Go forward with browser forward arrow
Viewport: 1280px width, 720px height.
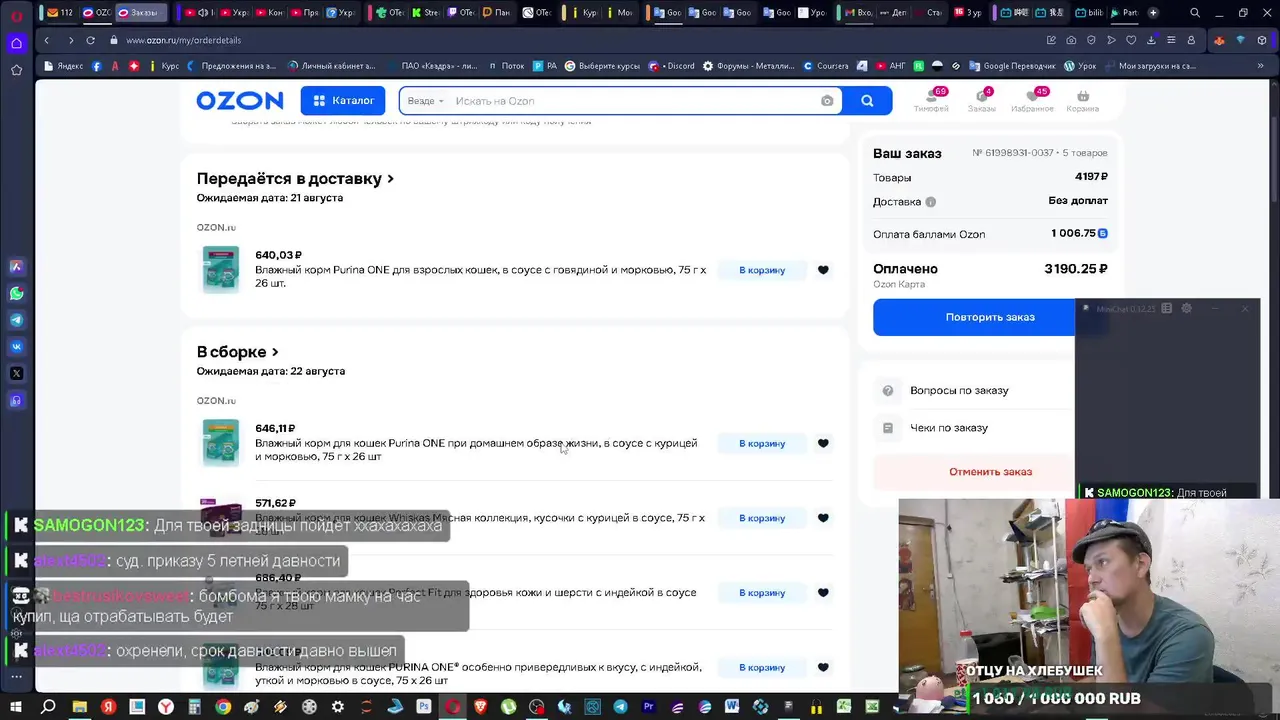click(x=70, y=40)
